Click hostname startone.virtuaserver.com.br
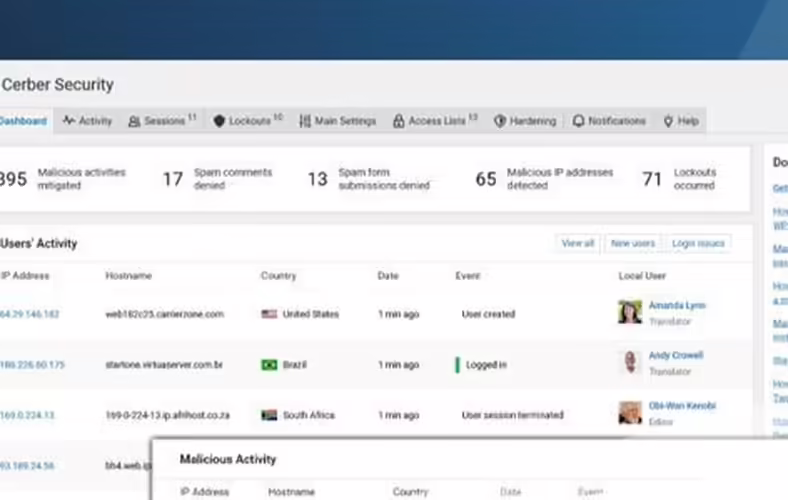 (164, 365)
